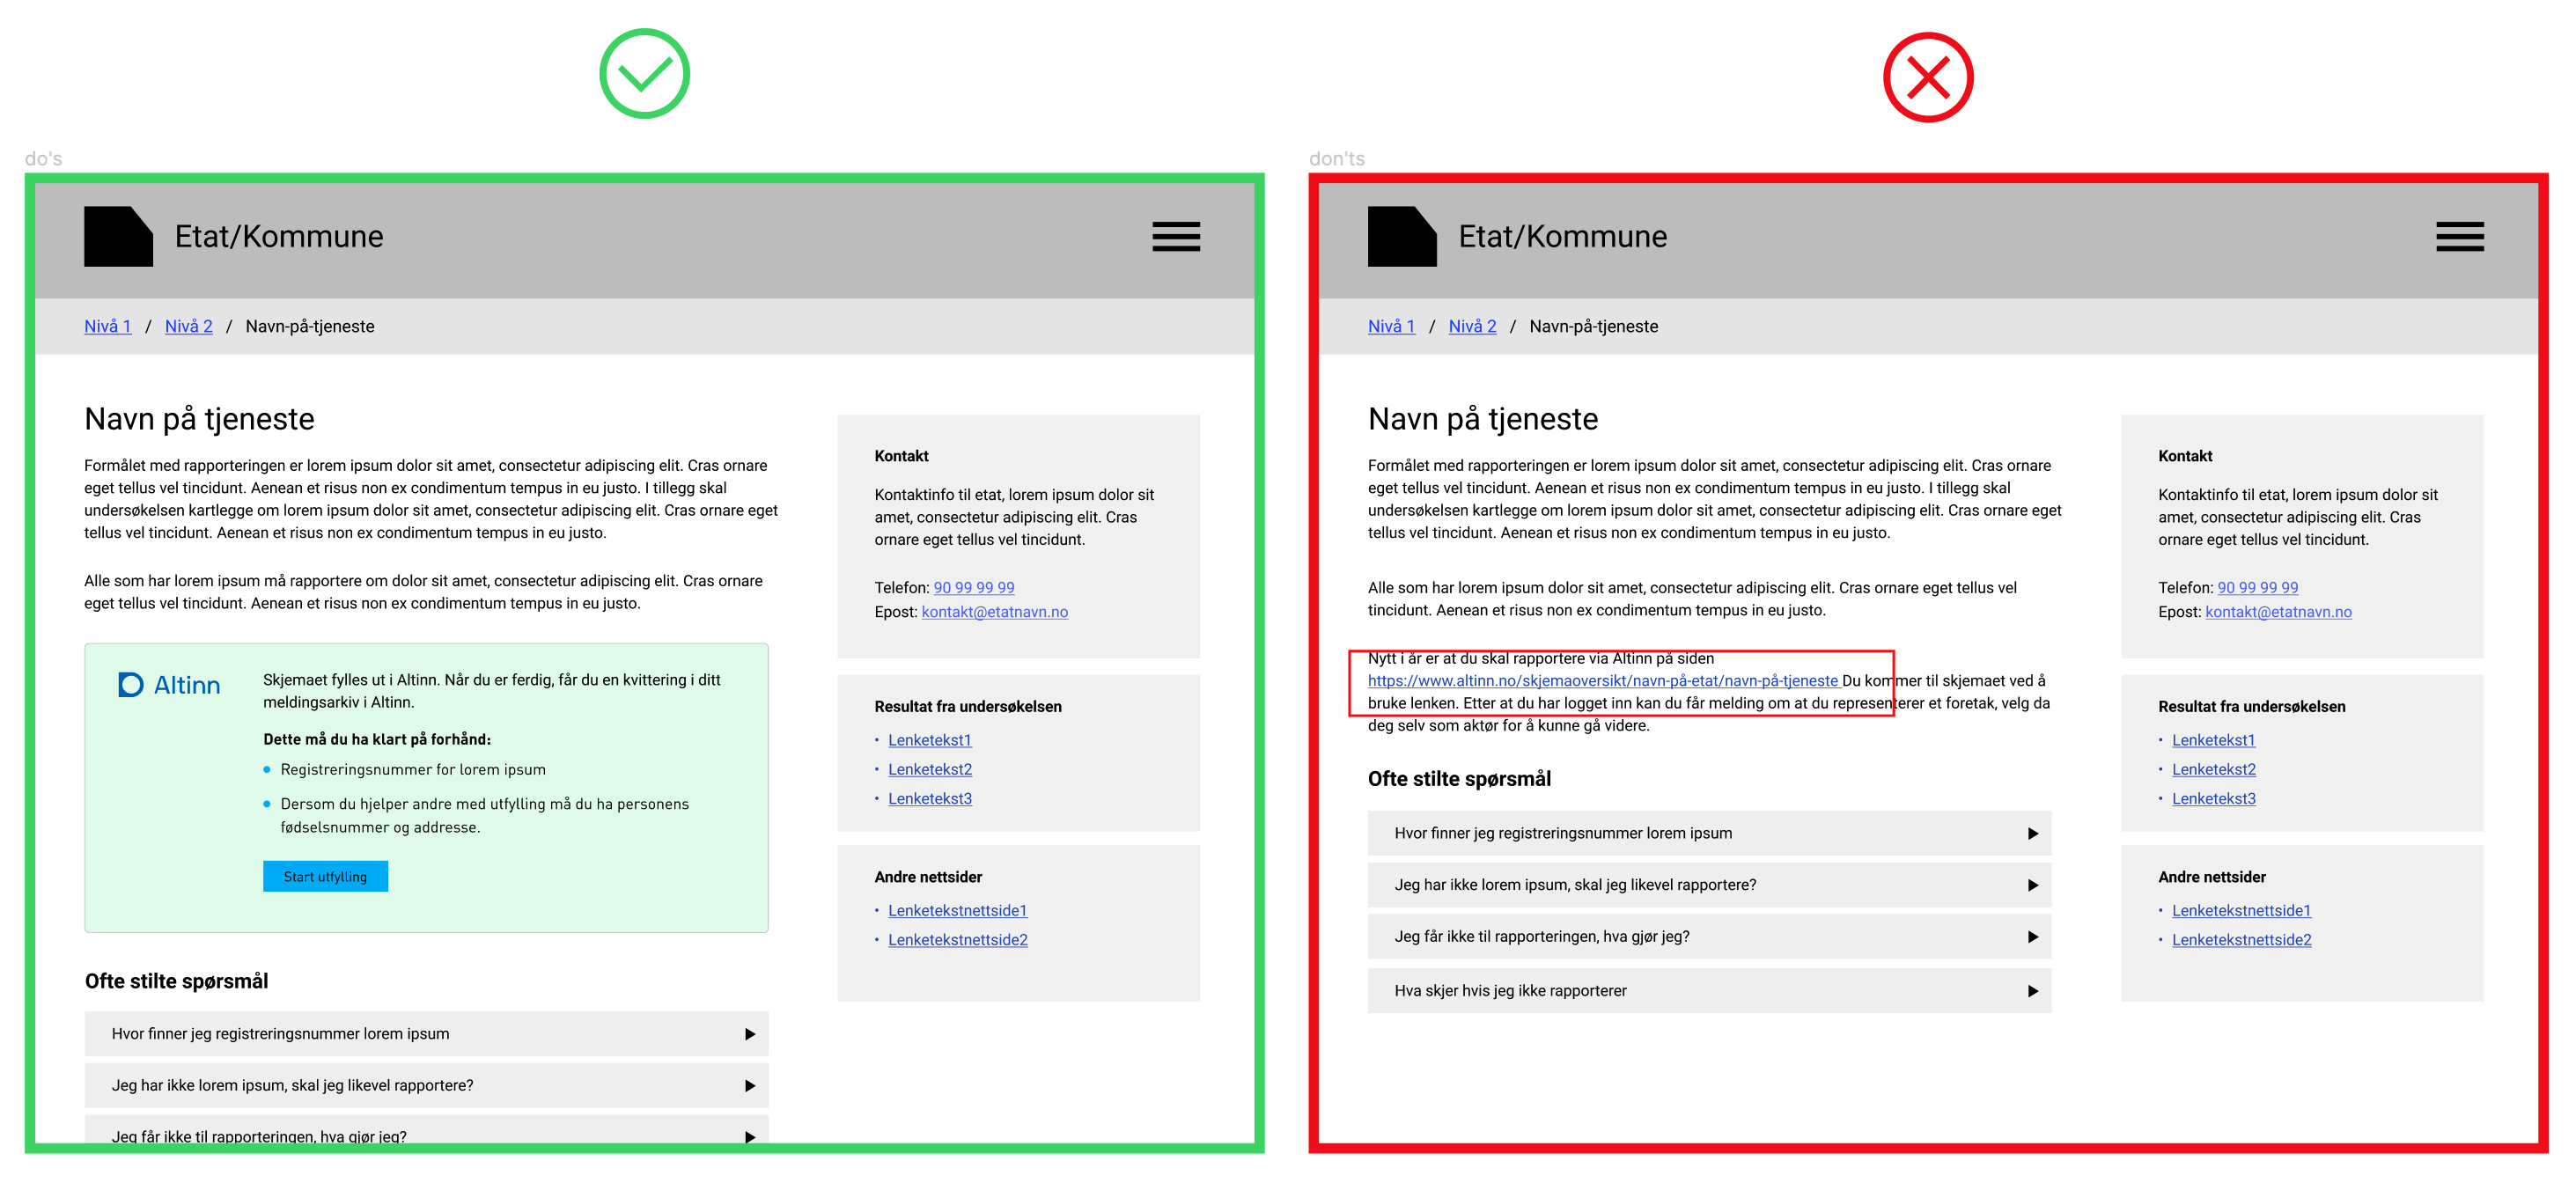This screenshot has width=2576, height=1183.
Task: Open Lenketekst2 link in do's example
Action: [x=929, y=769]
